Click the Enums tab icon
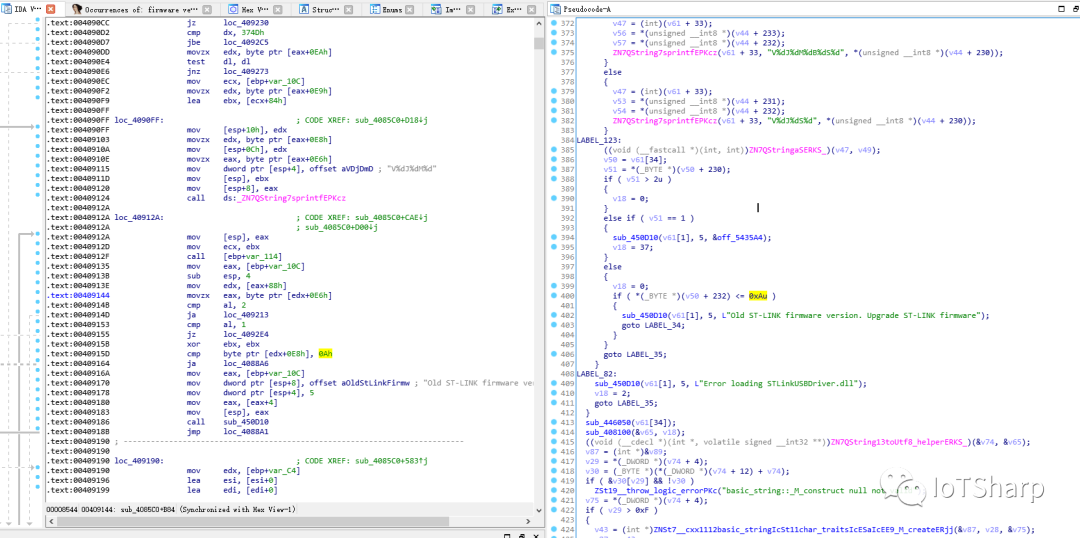 pyautogui.click(x=374, y=8)
